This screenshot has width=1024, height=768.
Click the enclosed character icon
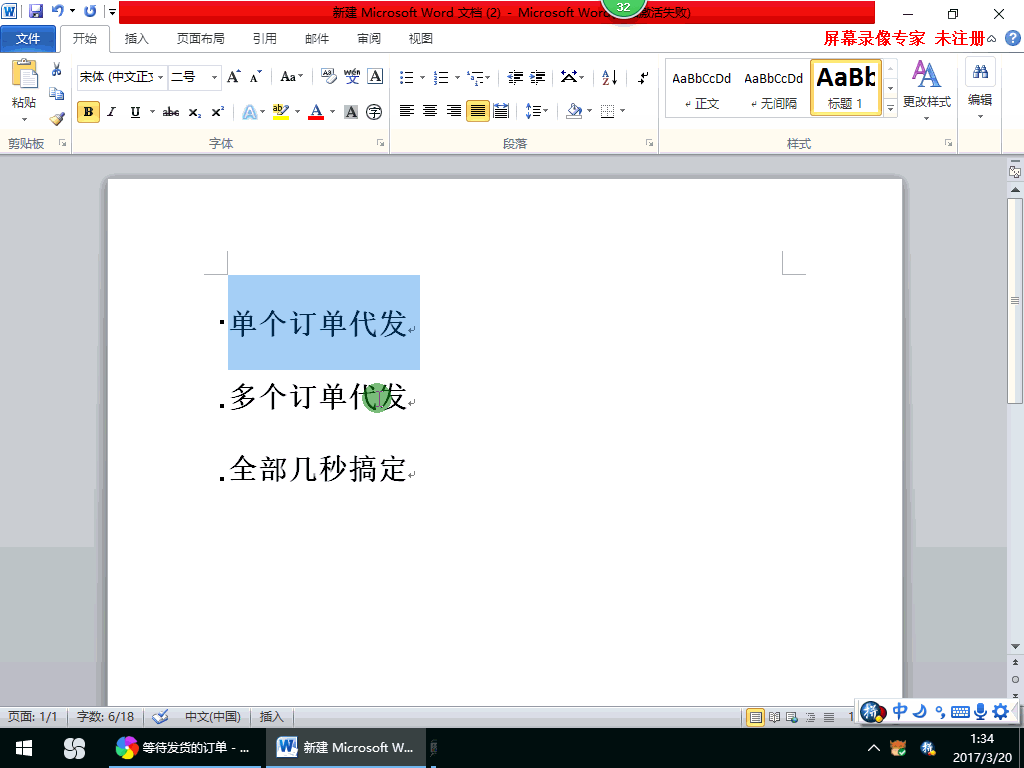pyautogui.click(x=374, y=112)
